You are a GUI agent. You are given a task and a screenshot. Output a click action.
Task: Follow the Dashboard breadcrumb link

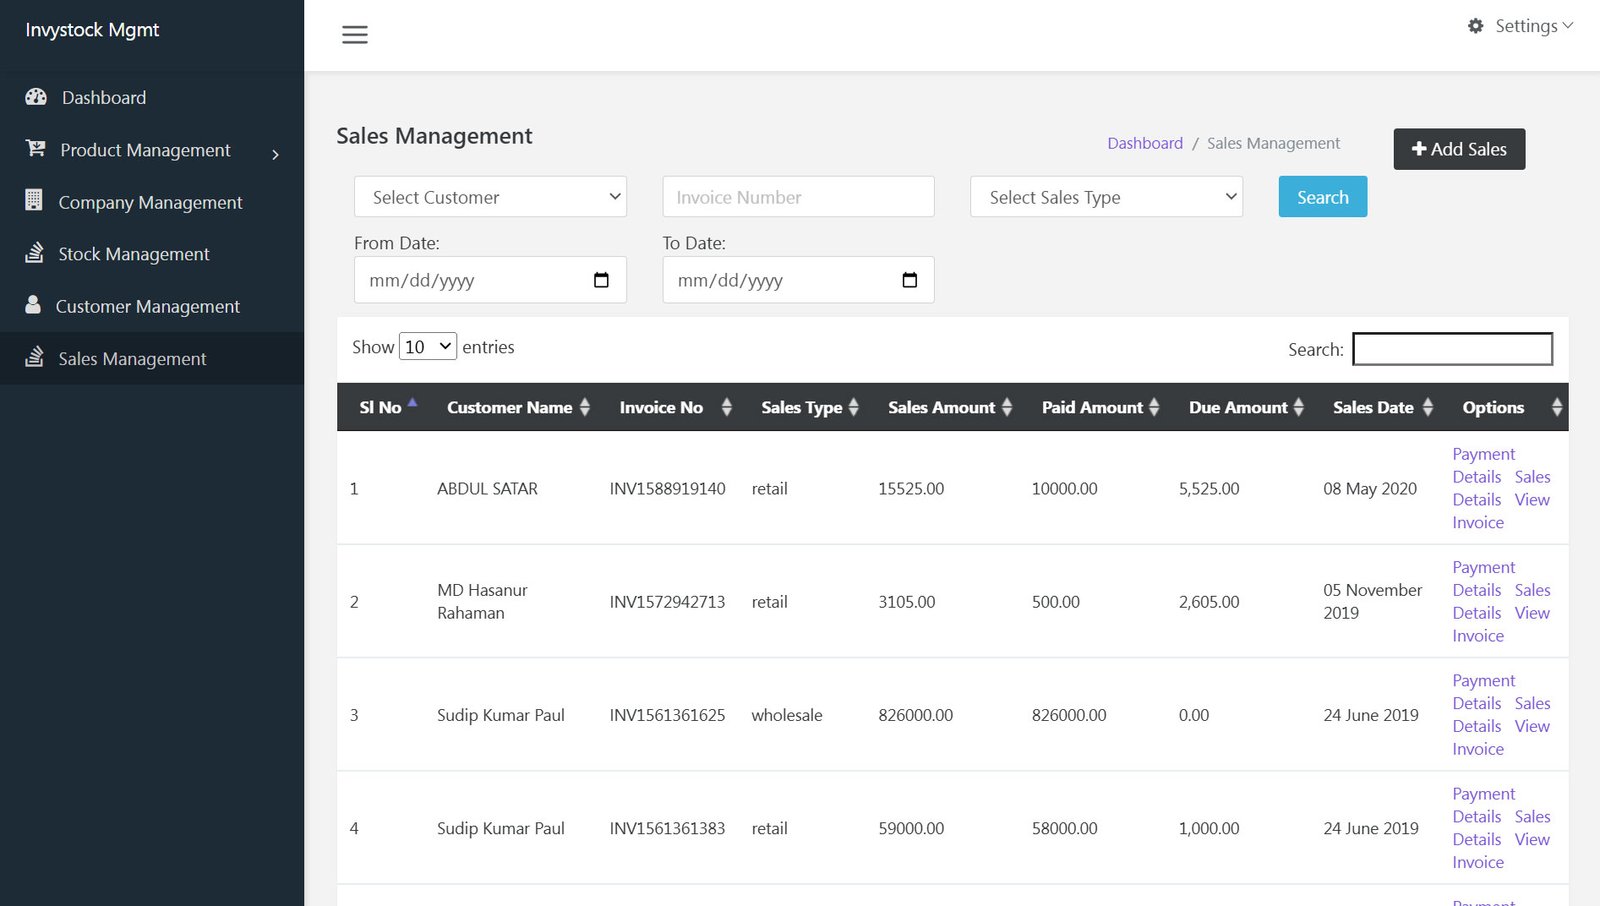pos(1145,143)
